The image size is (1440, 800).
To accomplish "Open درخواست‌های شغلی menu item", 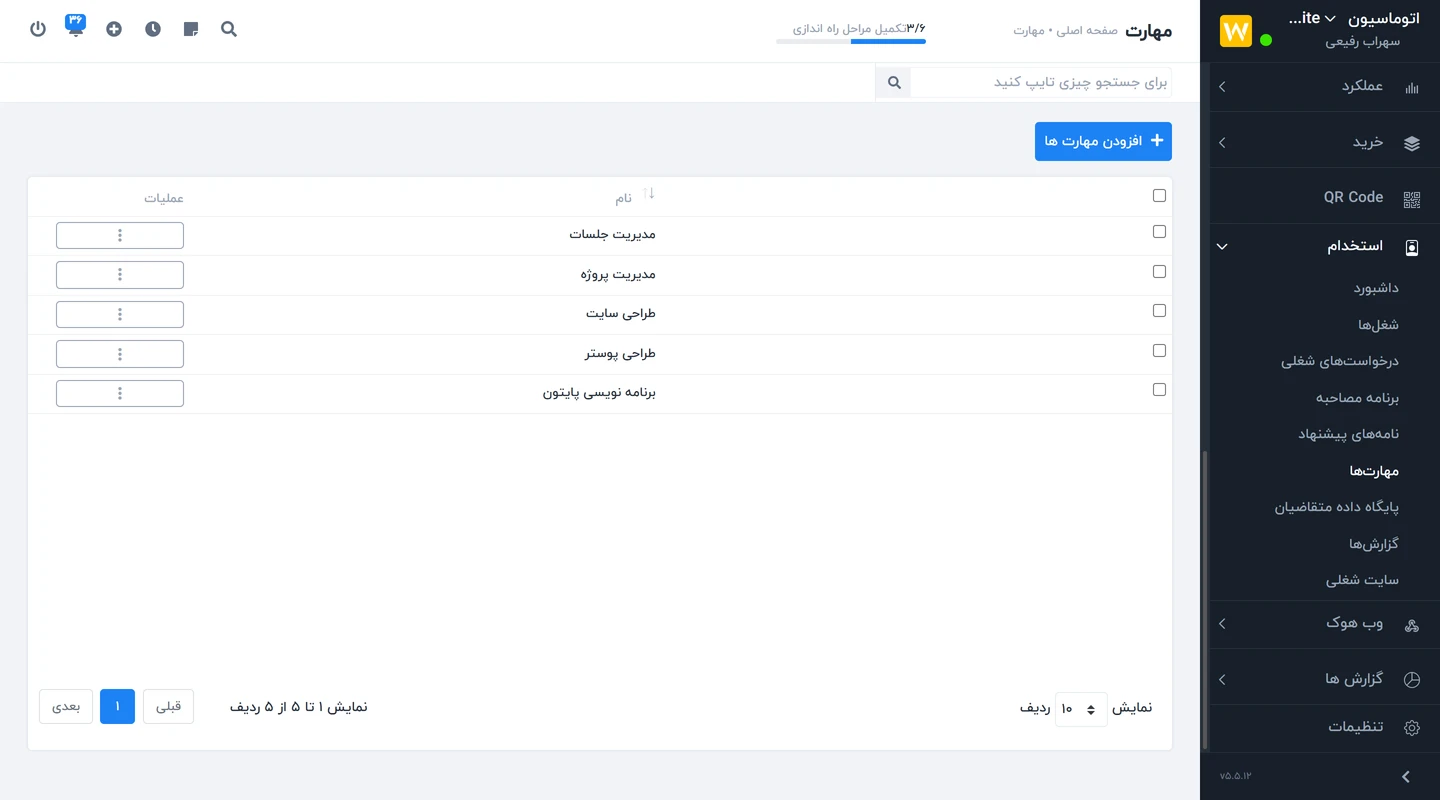I will (1340, 361).
